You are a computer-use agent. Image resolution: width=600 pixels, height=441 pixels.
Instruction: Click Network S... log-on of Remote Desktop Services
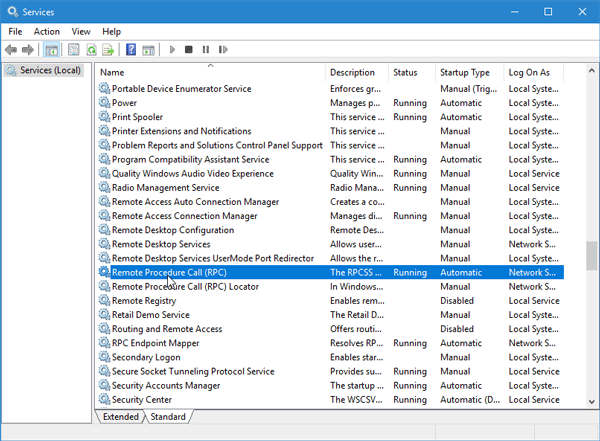pyautogui.click(x=532, y=244)
